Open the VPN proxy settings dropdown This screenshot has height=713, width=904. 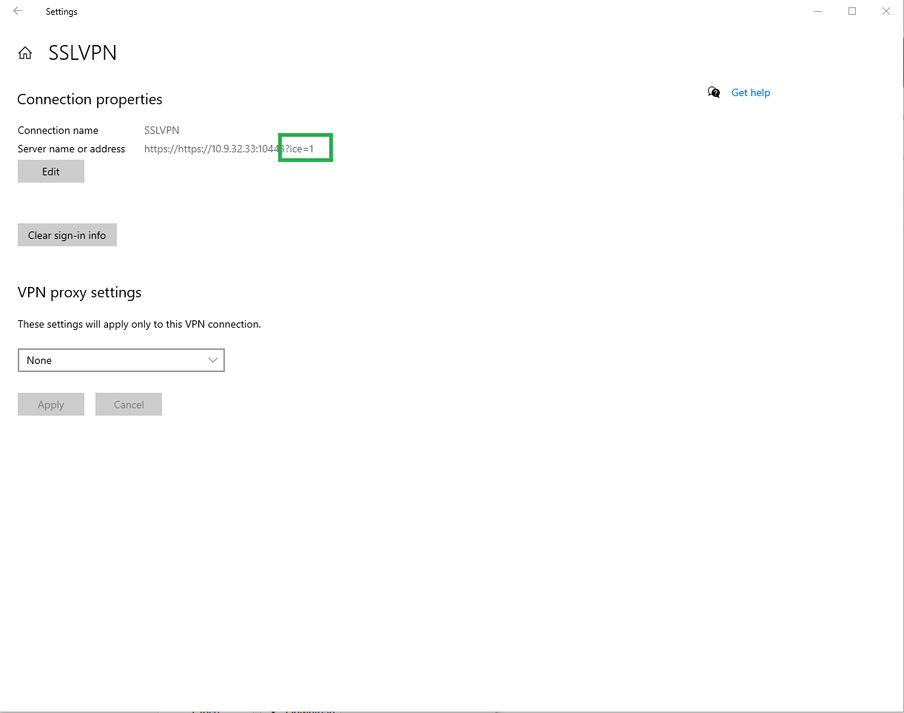[x=120, y=360]
